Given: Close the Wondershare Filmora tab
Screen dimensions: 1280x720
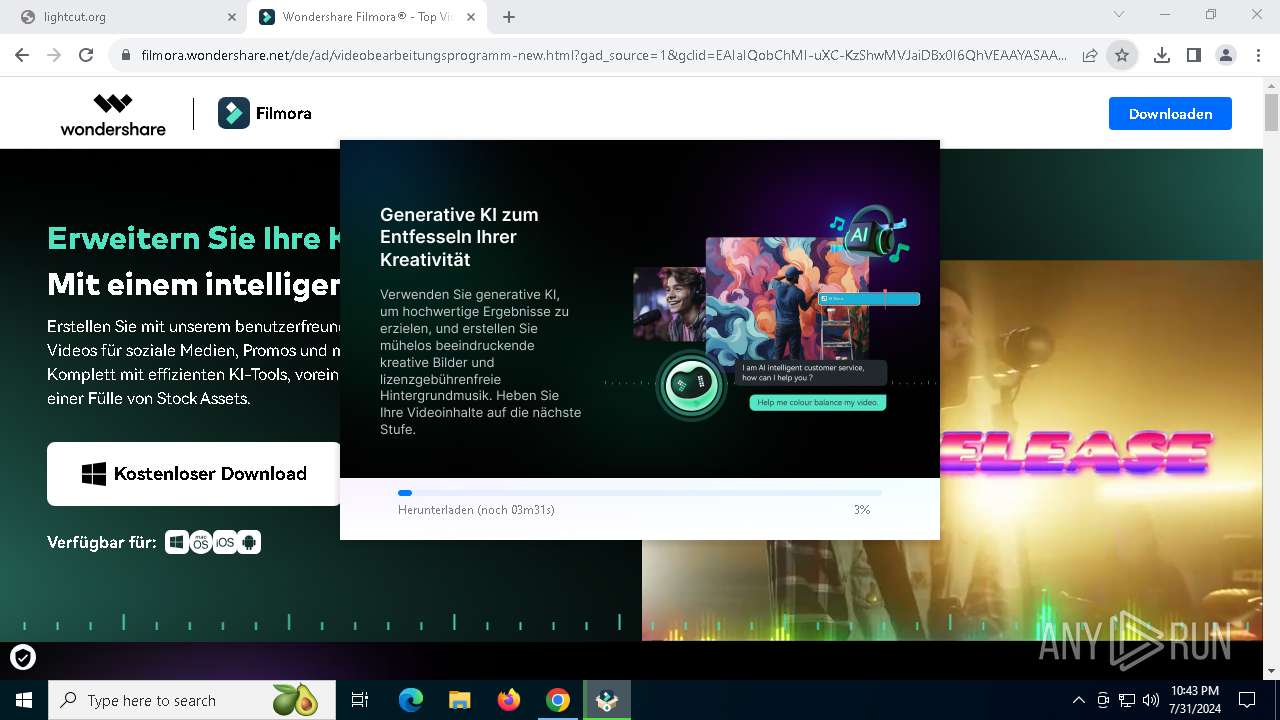Looking at the screenshot, I should [469, 17].
